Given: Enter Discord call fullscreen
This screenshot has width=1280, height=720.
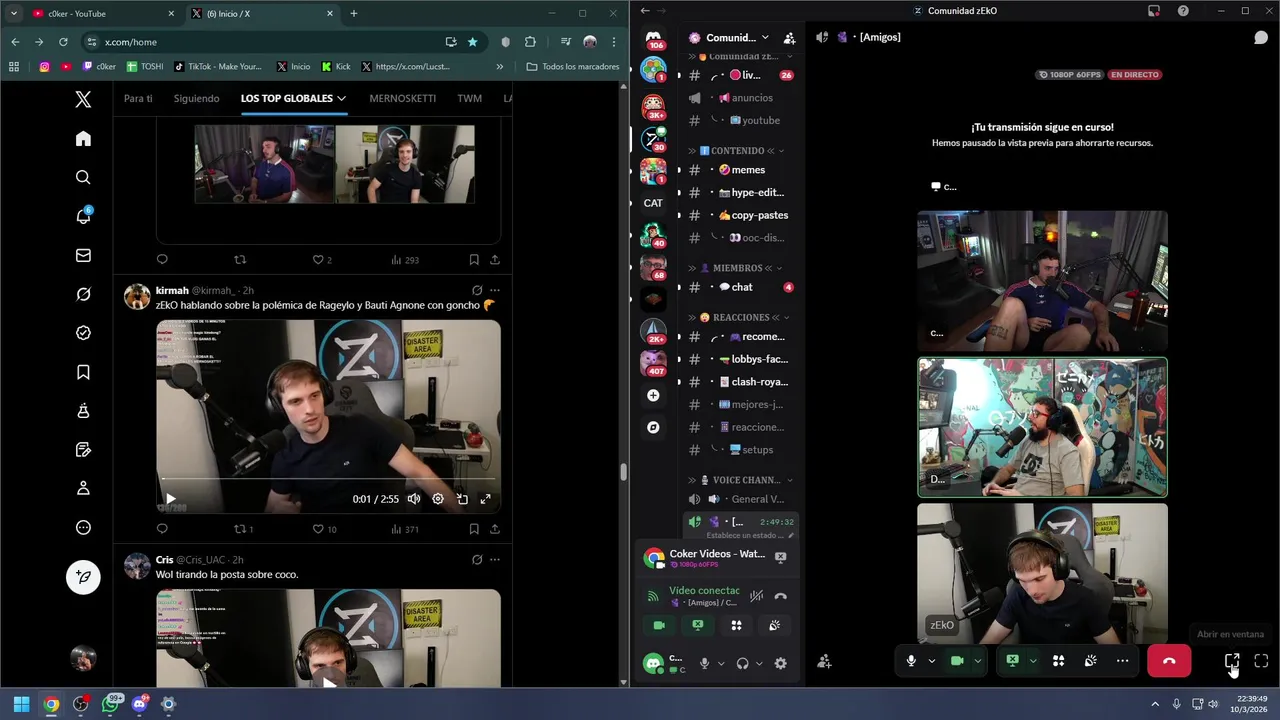Looking at the screenshot, I should click(1261, 661).
